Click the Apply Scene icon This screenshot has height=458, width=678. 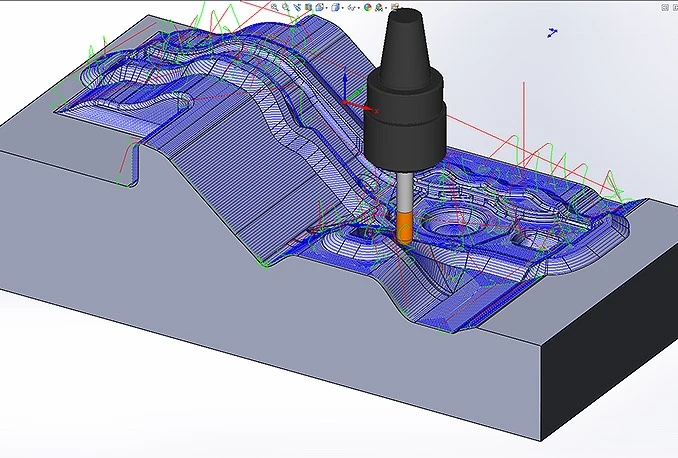pyautogui.click(x=379, y=7)
